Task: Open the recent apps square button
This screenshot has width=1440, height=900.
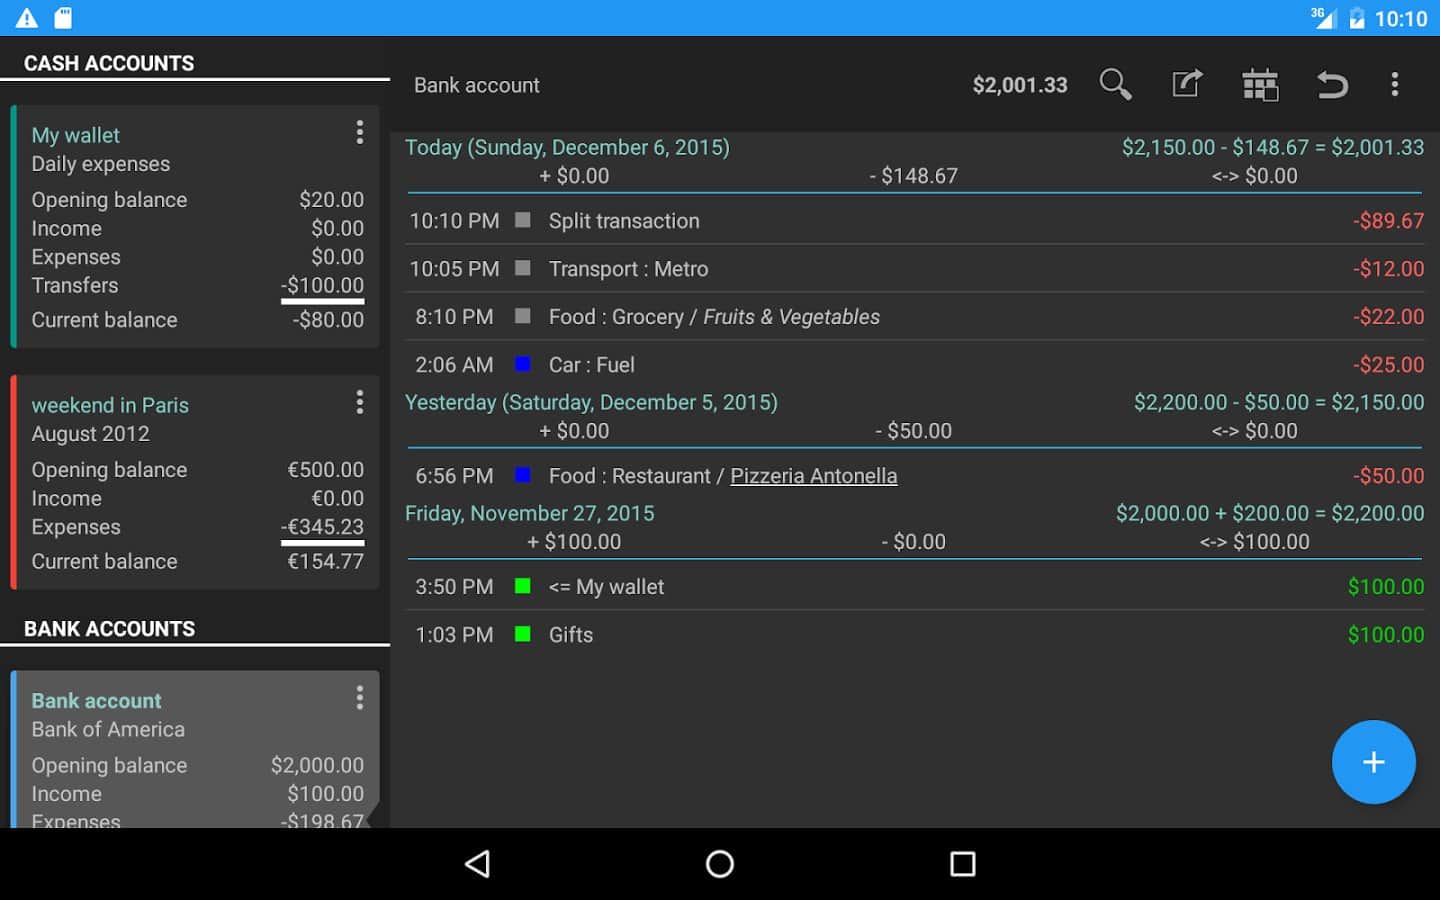Action: coord(962,864)
